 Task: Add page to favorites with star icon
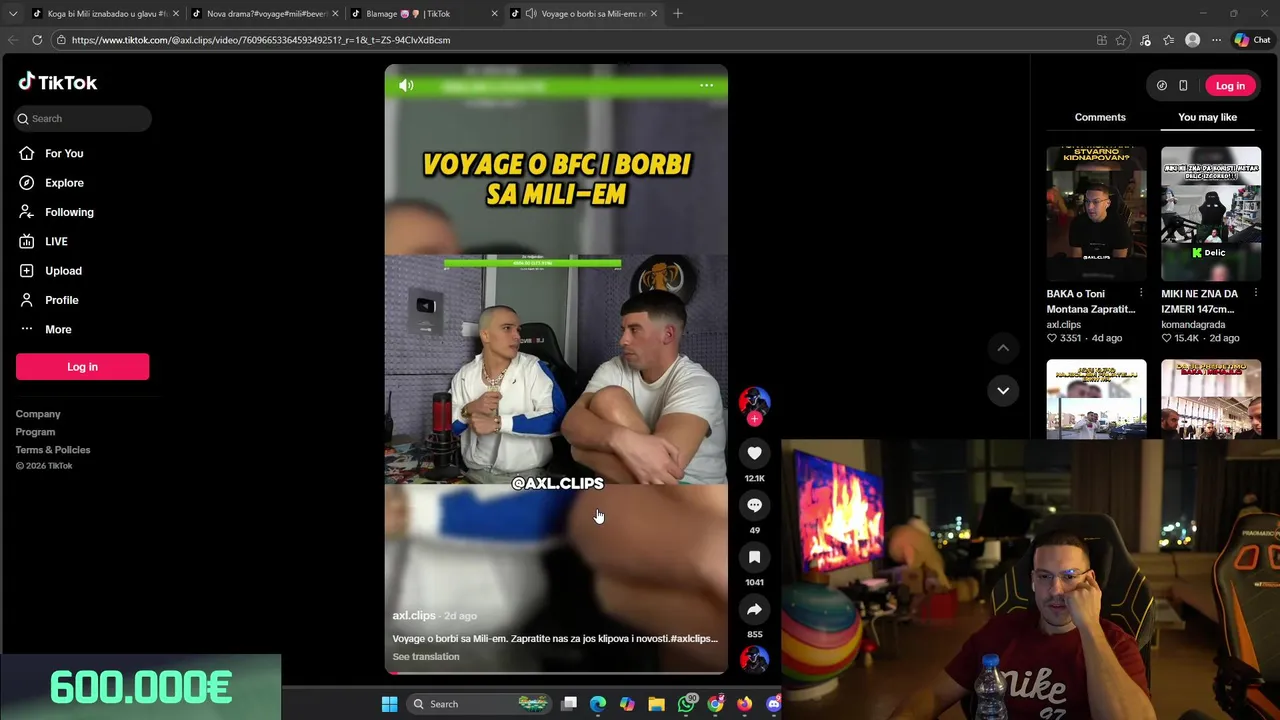coord(1121,40)
